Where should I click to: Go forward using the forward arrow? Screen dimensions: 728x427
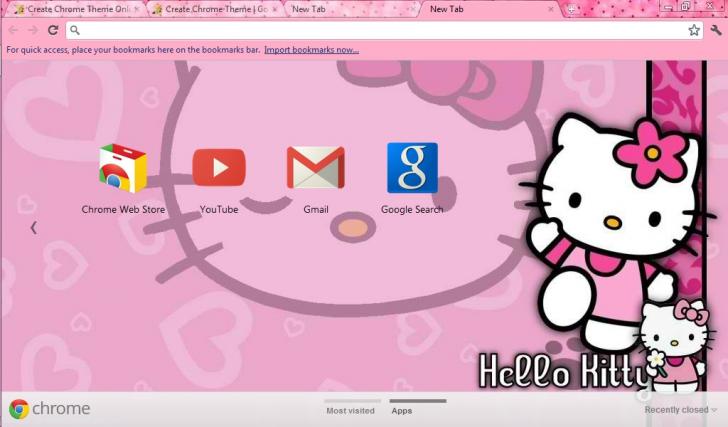[32, 30]
